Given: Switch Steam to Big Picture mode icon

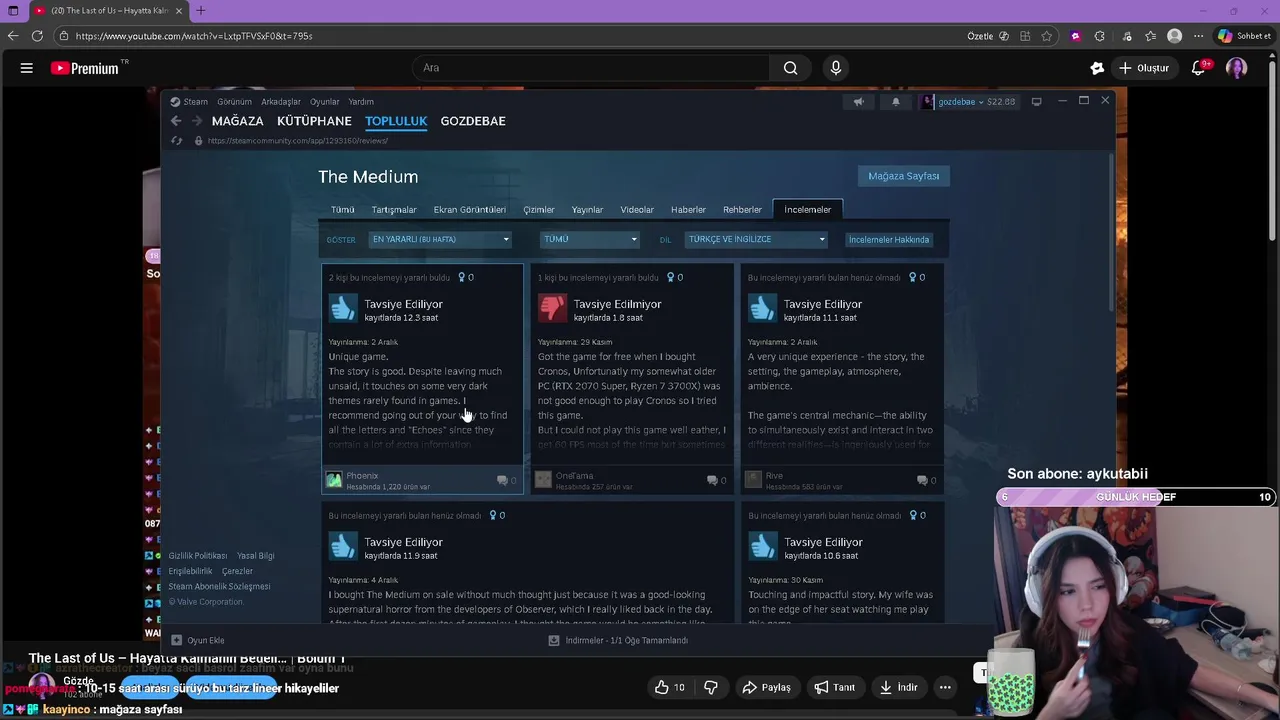Looking at the screenshot, I should (x=1036, y=101).
